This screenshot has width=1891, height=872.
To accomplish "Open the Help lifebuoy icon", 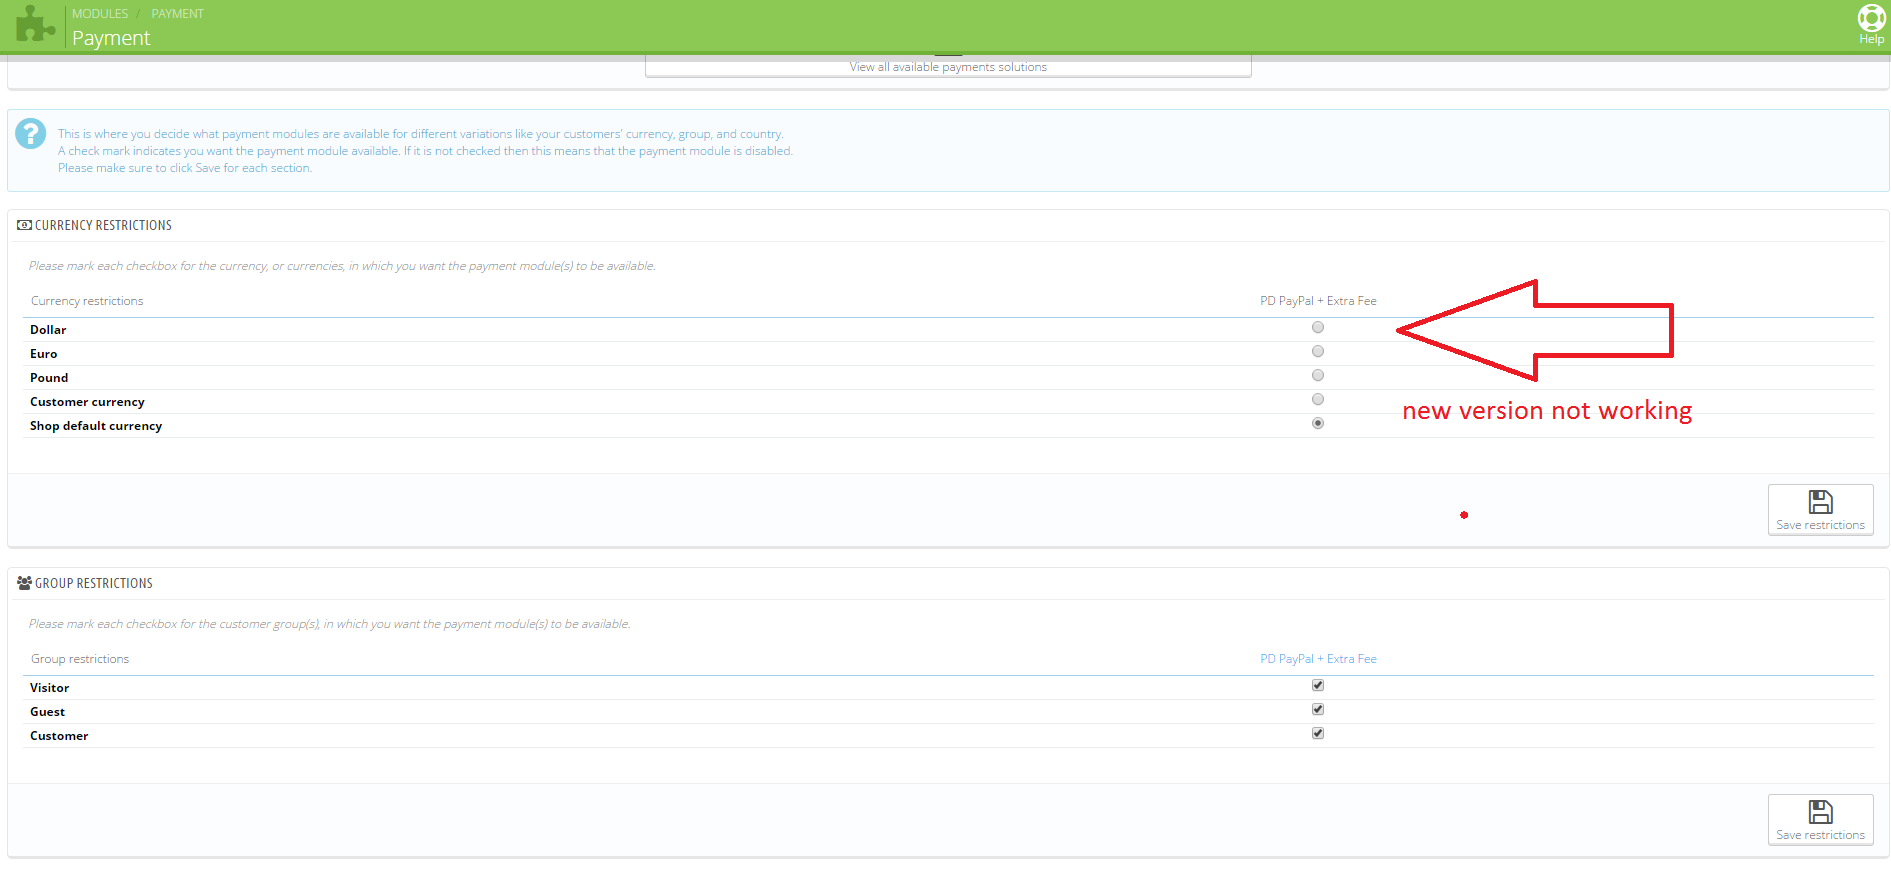I will (x=1871, y=18).
